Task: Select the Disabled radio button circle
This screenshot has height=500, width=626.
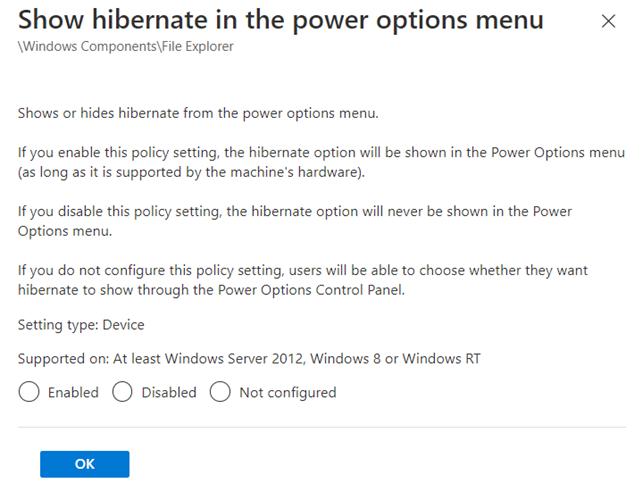Action: point(122,392)
